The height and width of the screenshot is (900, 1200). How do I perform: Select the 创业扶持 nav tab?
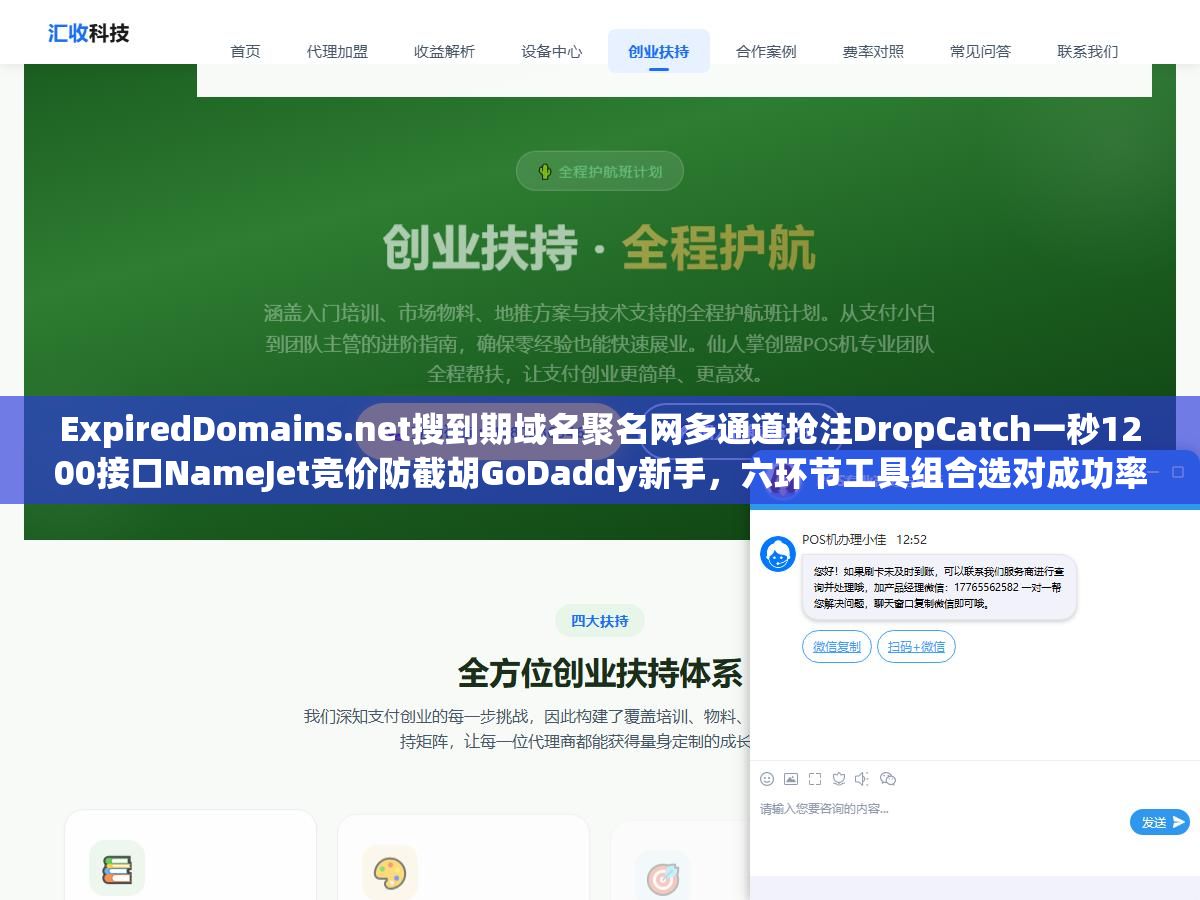659,51
